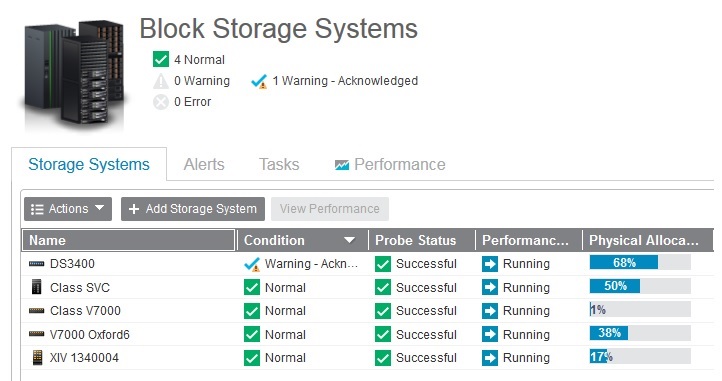Click the Class V7000 1% allocation bar

click(x=640, y=310)
